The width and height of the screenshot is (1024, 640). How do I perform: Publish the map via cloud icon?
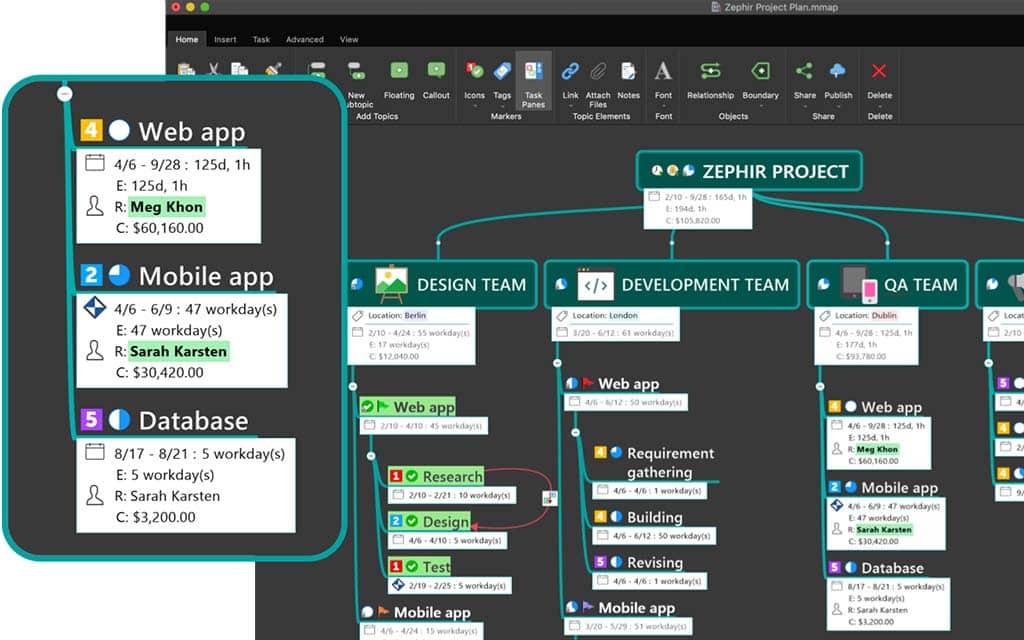coord(838,72)
